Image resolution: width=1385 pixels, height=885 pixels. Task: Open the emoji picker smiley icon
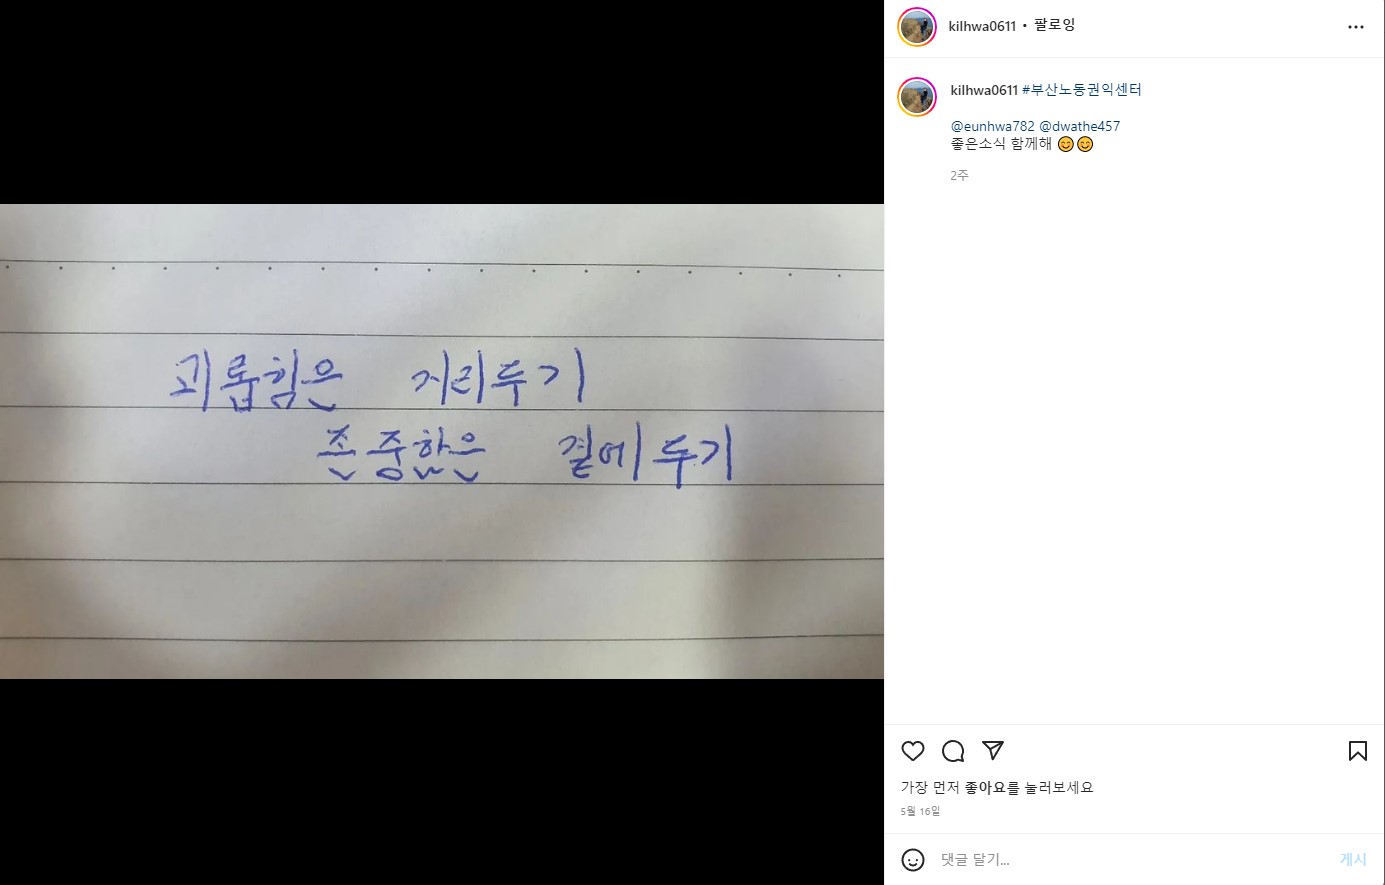[x=913, y=860]
